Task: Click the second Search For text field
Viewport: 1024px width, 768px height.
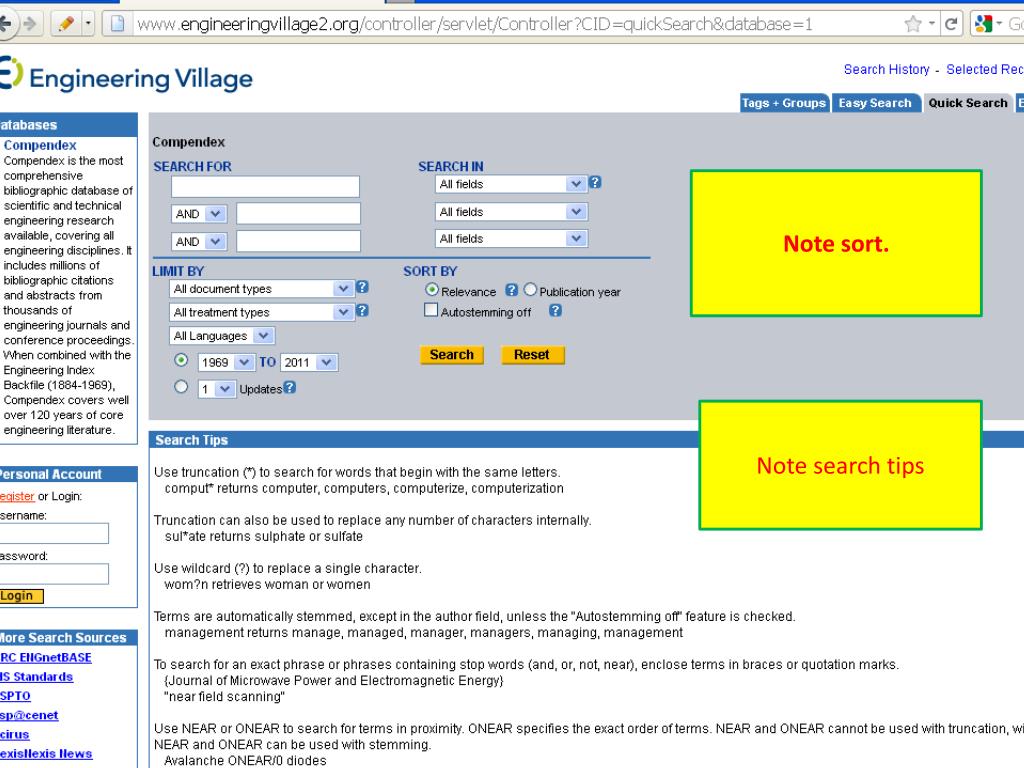Action: click(298, 214)
